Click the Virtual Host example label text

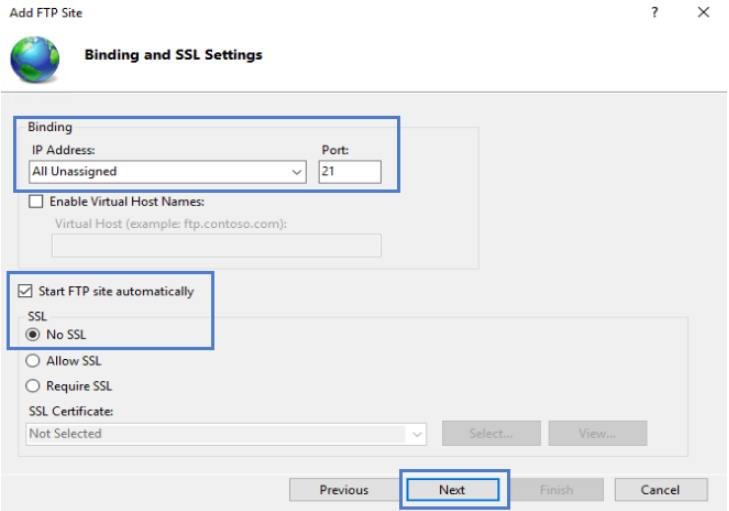[x=171, y=224]
